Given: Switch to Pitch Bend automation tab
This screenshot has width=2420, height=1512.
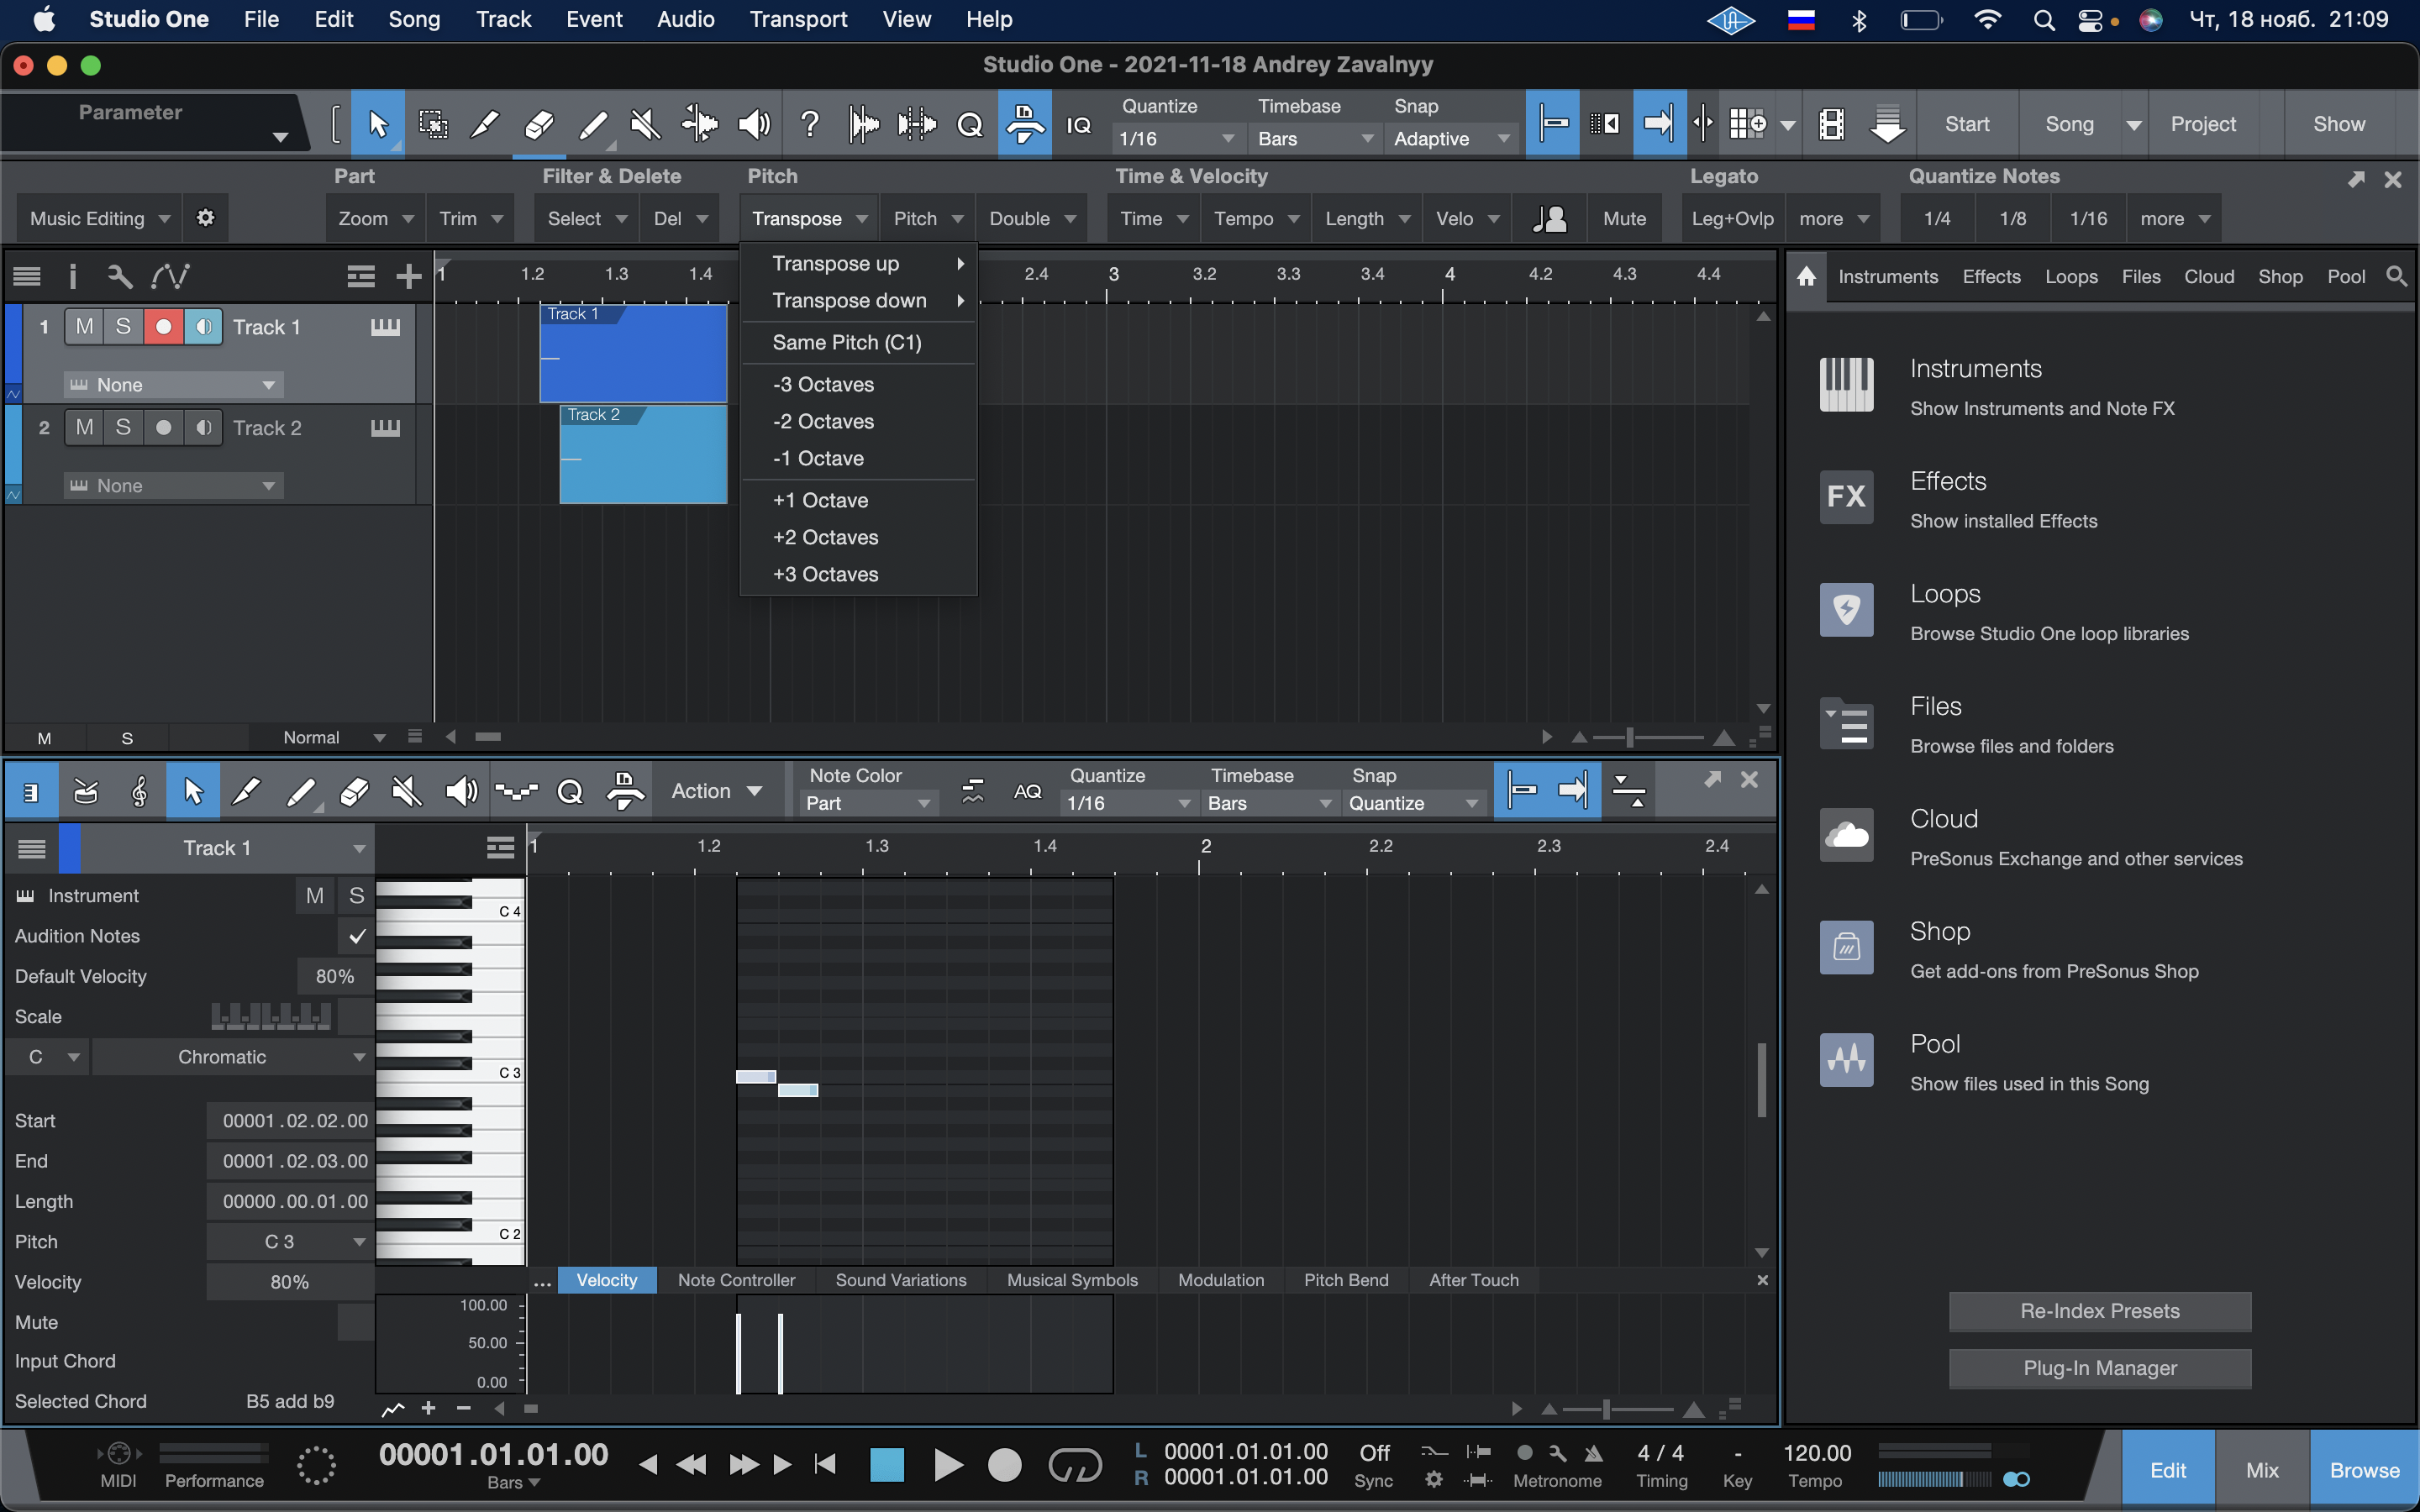Looking at the screenshot, I should pos(1345,1280).
